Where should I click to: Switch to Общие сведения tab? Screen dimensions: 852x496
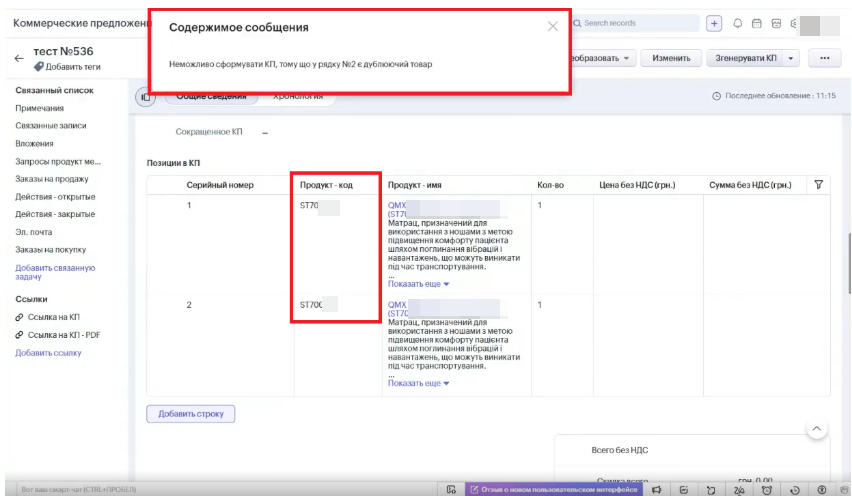click(x=211, y=97)
